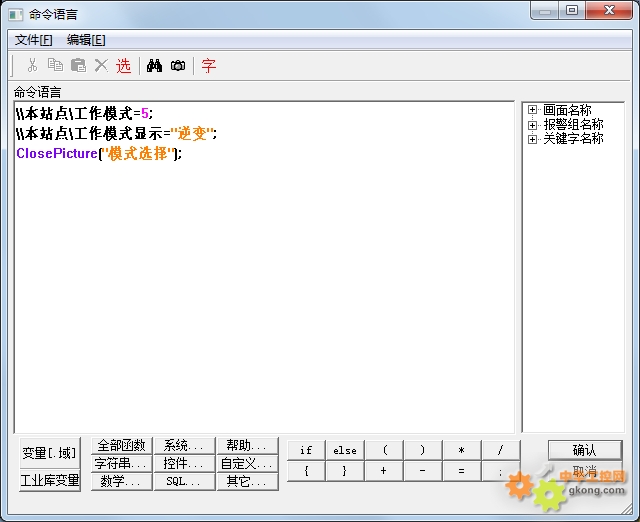Click the binoculars Find icon

155,66
